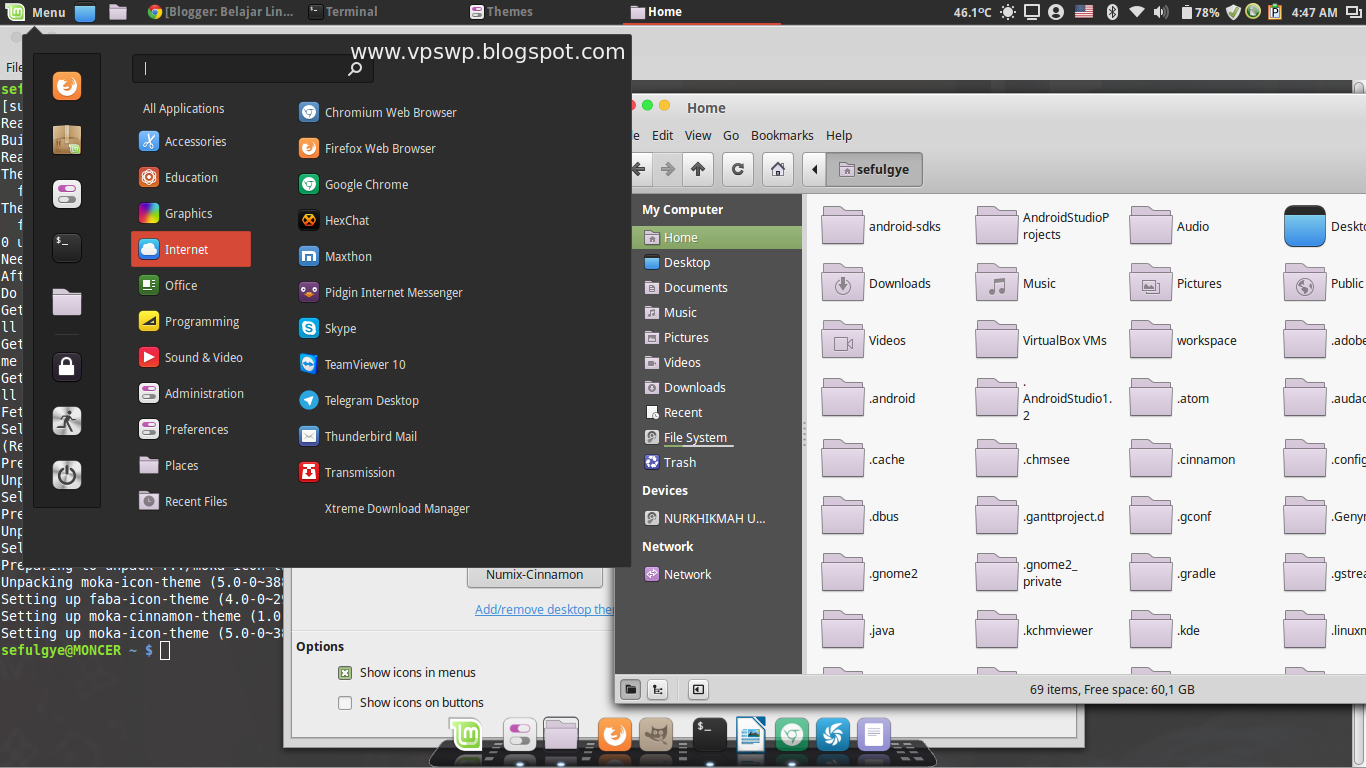Click the Shutdown power icon in the menu
The width and height of the screenshot is (1366, 768).
[67, 475]
